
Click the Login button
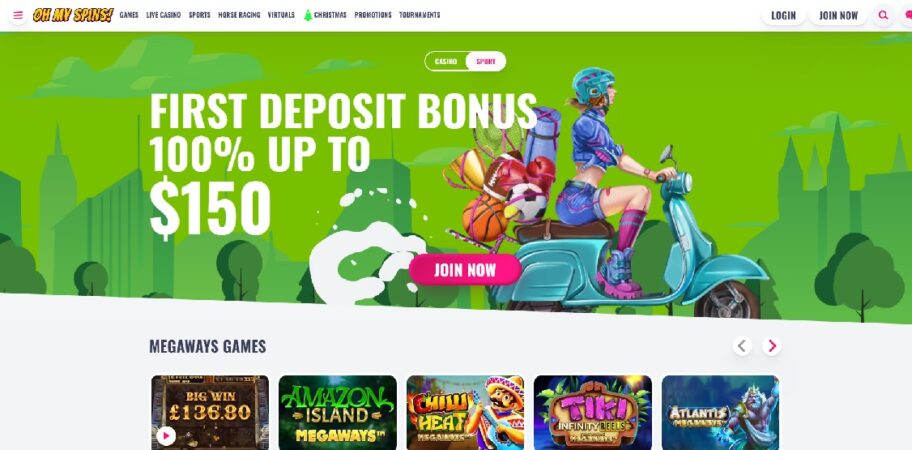click(x=783, y=16)
